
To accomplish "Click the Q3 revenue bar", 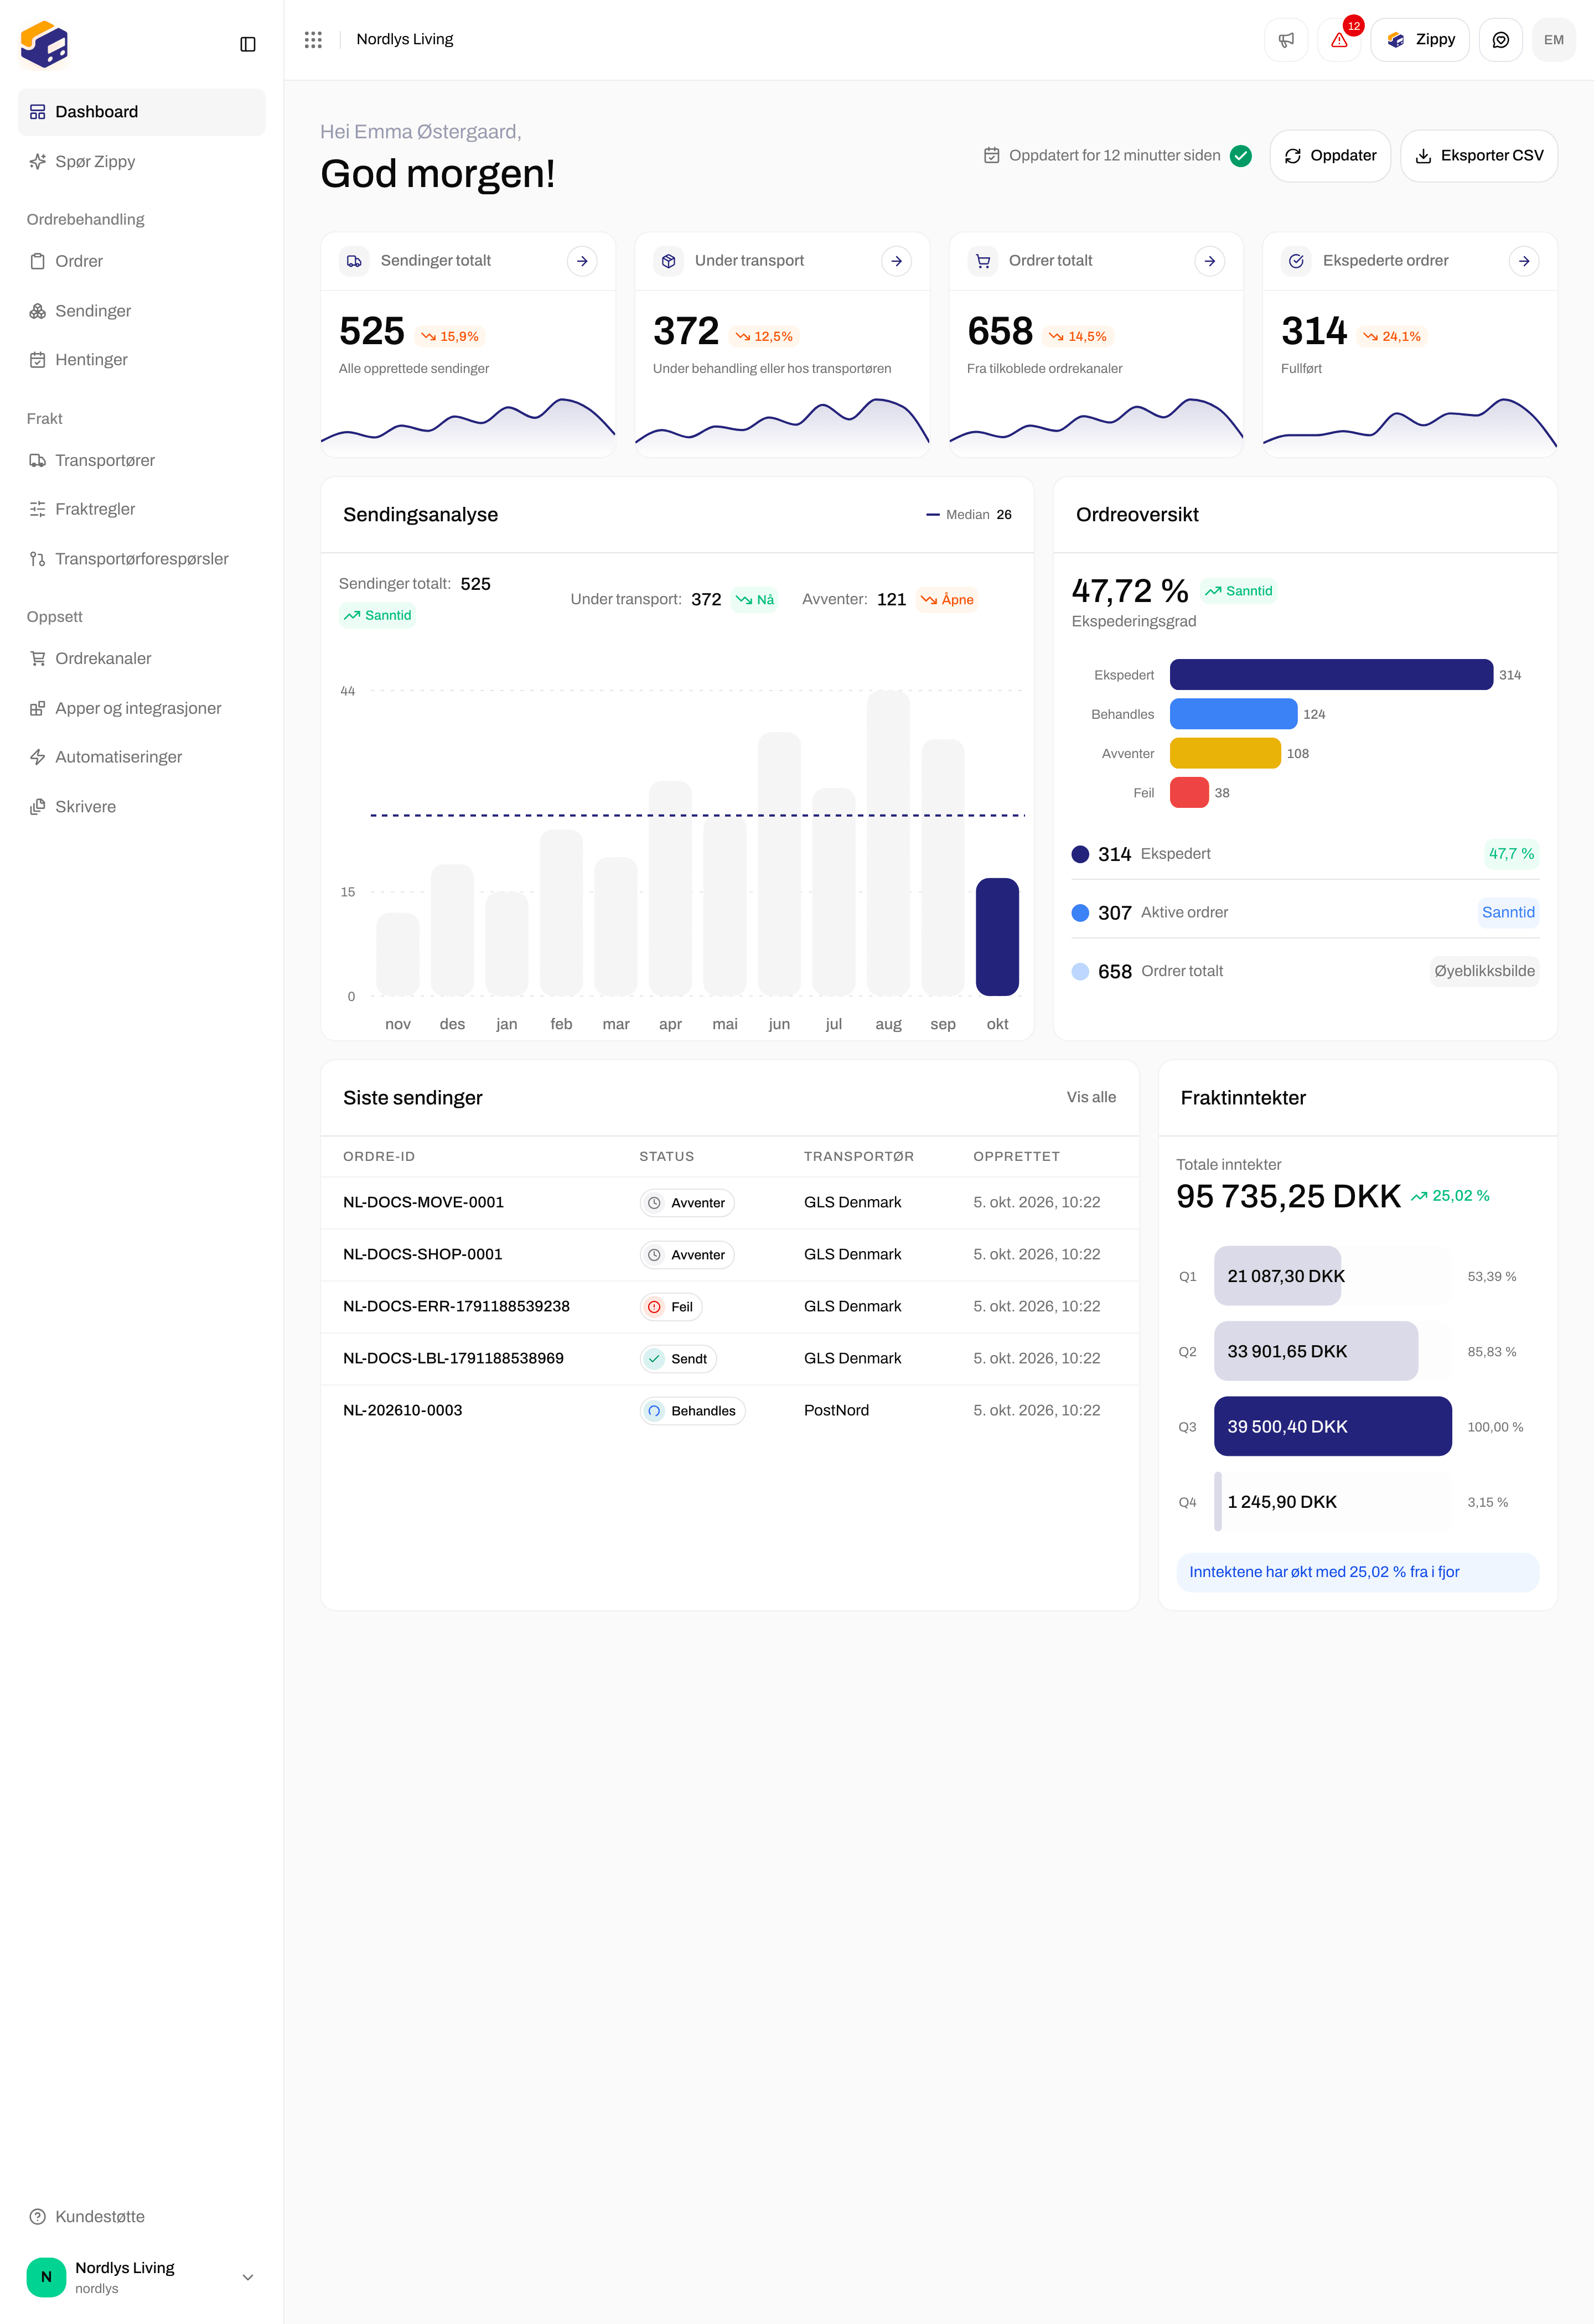I will [x=1332, y=1426].
